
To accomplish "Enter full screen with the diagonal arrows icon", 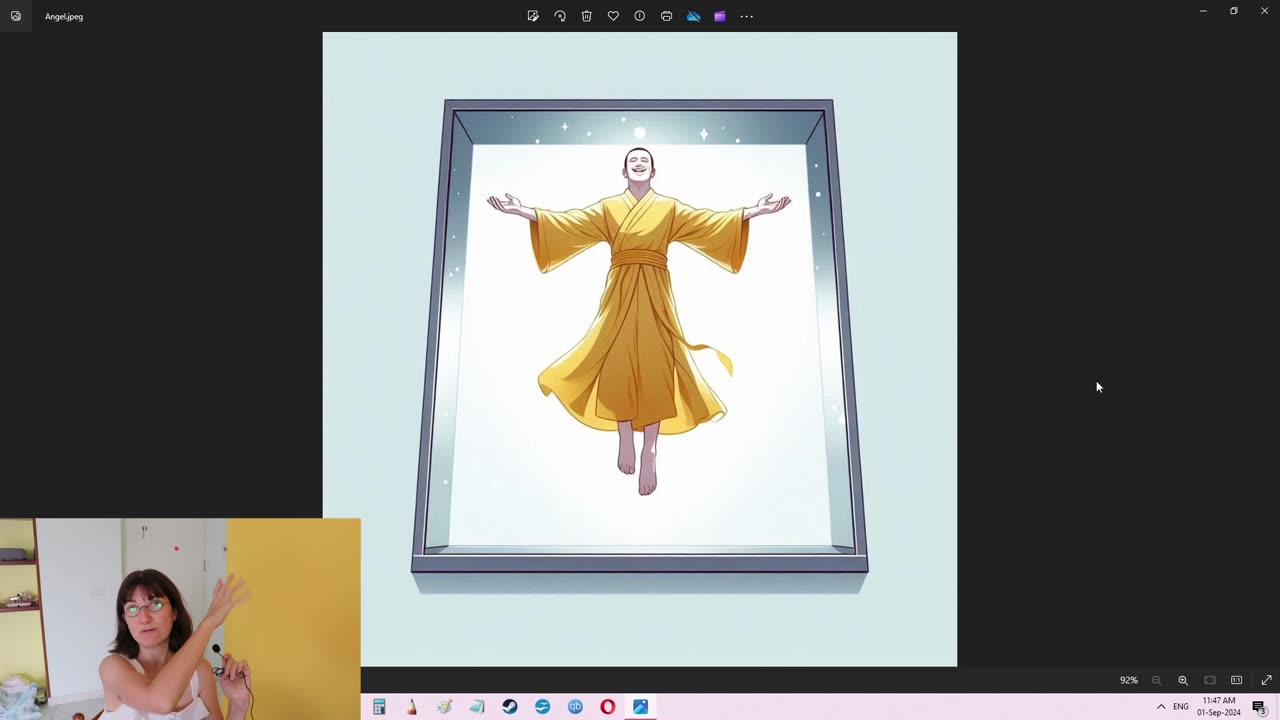I will (1266, 680).
